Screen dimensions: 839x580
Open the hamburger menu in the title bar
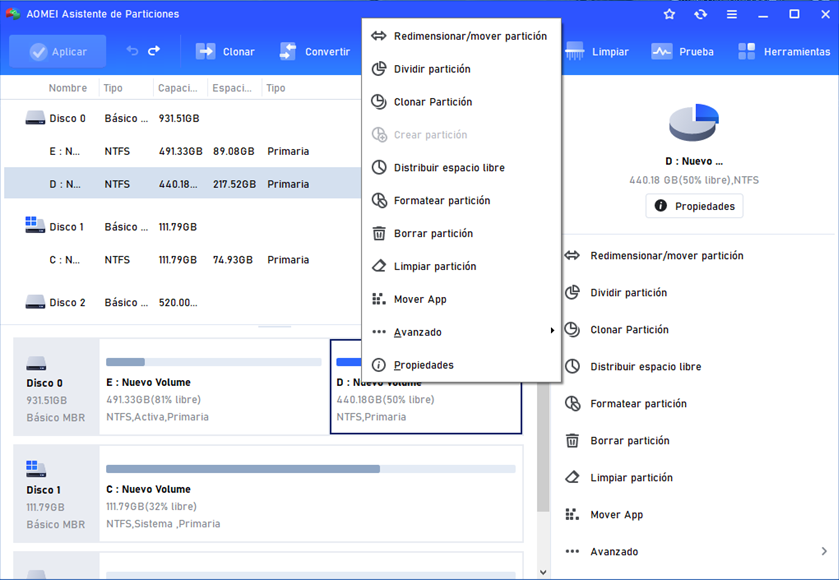(732, 15)
